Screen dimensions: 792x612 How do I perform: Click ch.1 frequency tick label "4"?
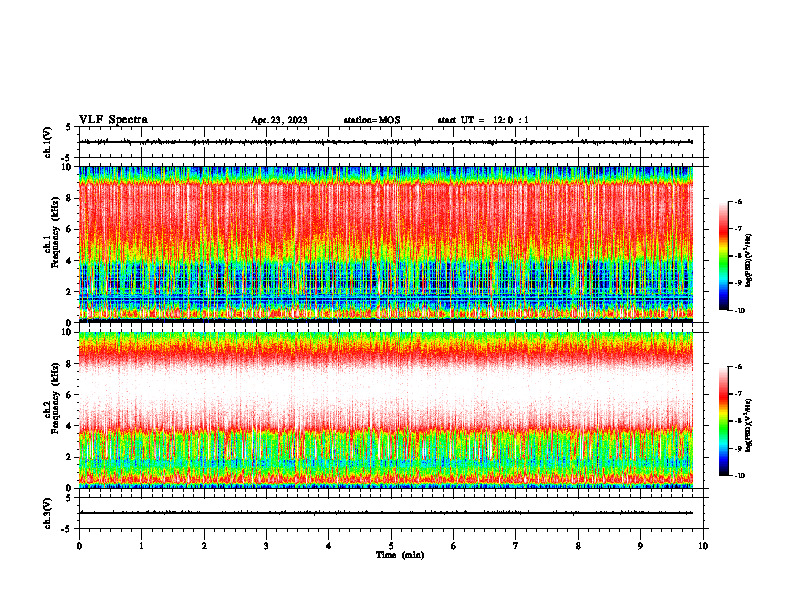coord(69,261)
